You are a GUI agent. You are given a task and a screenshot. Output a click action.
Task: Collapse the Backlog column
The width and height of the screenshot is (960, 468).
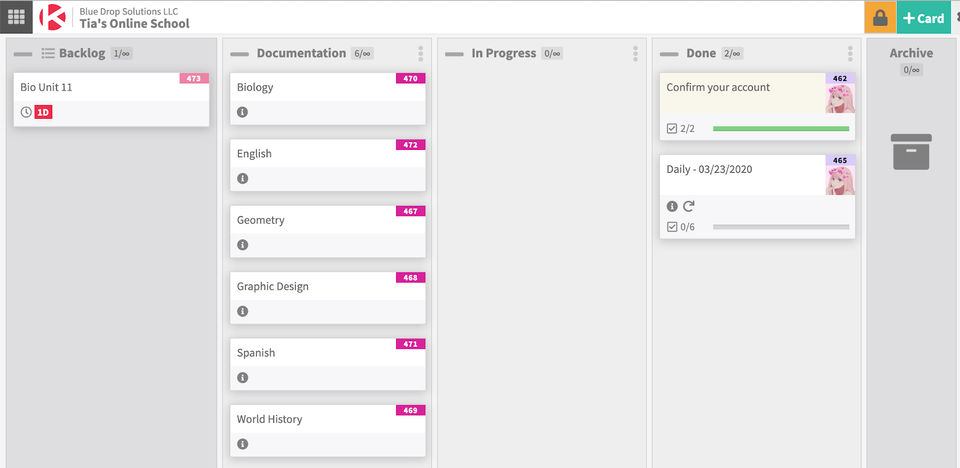pos(23,54)
